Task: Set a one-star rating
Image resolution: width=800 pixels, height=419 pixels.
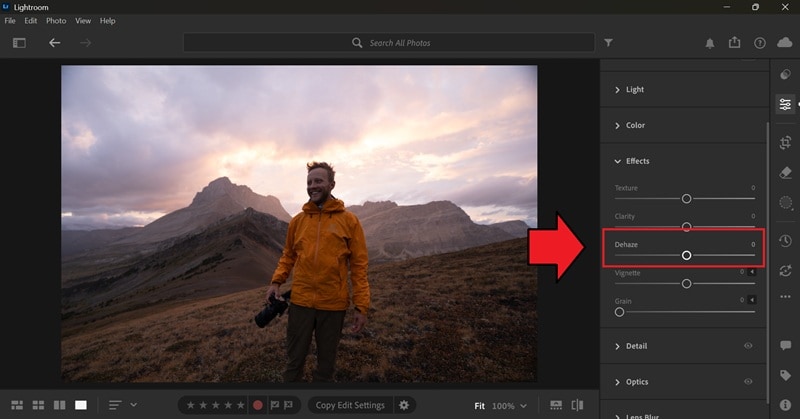Action: 191,405
